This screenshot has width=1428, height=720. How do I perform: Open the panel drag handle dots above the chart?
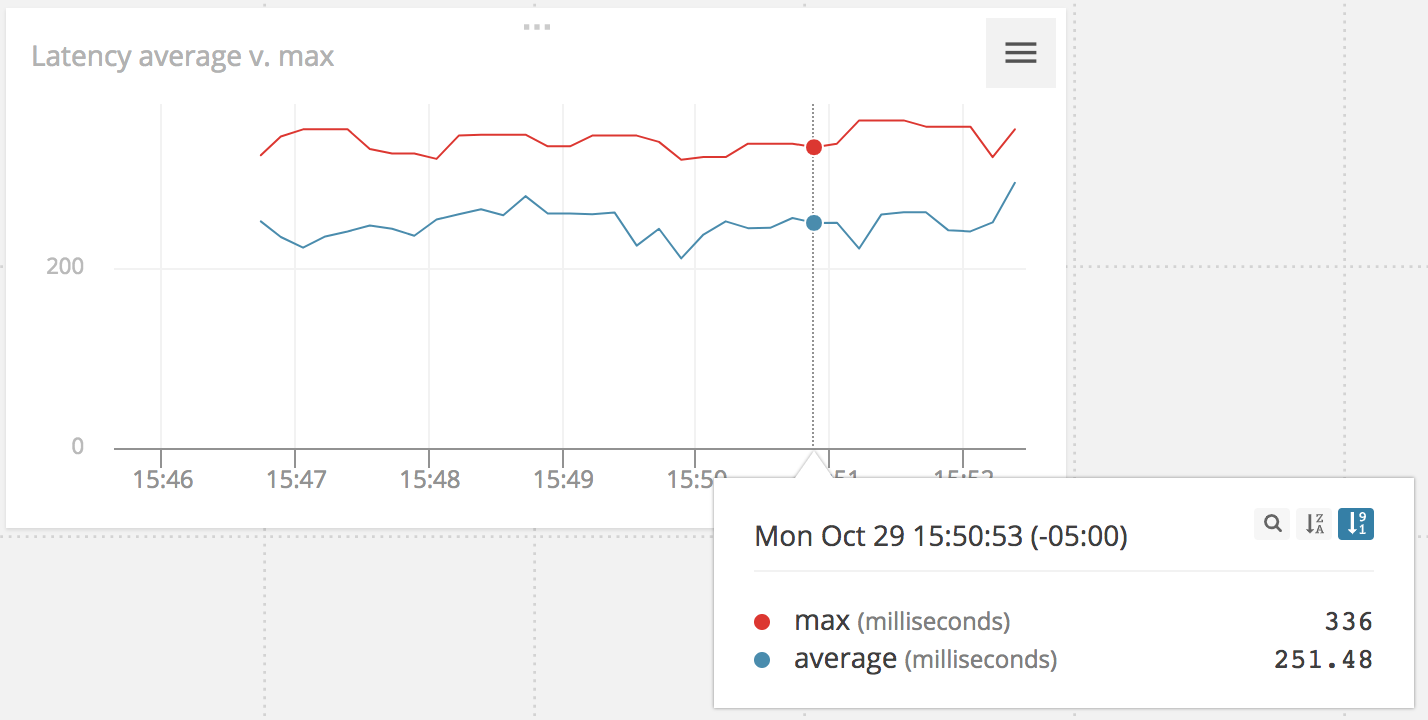pyautogui.click(x=537, y=26)
